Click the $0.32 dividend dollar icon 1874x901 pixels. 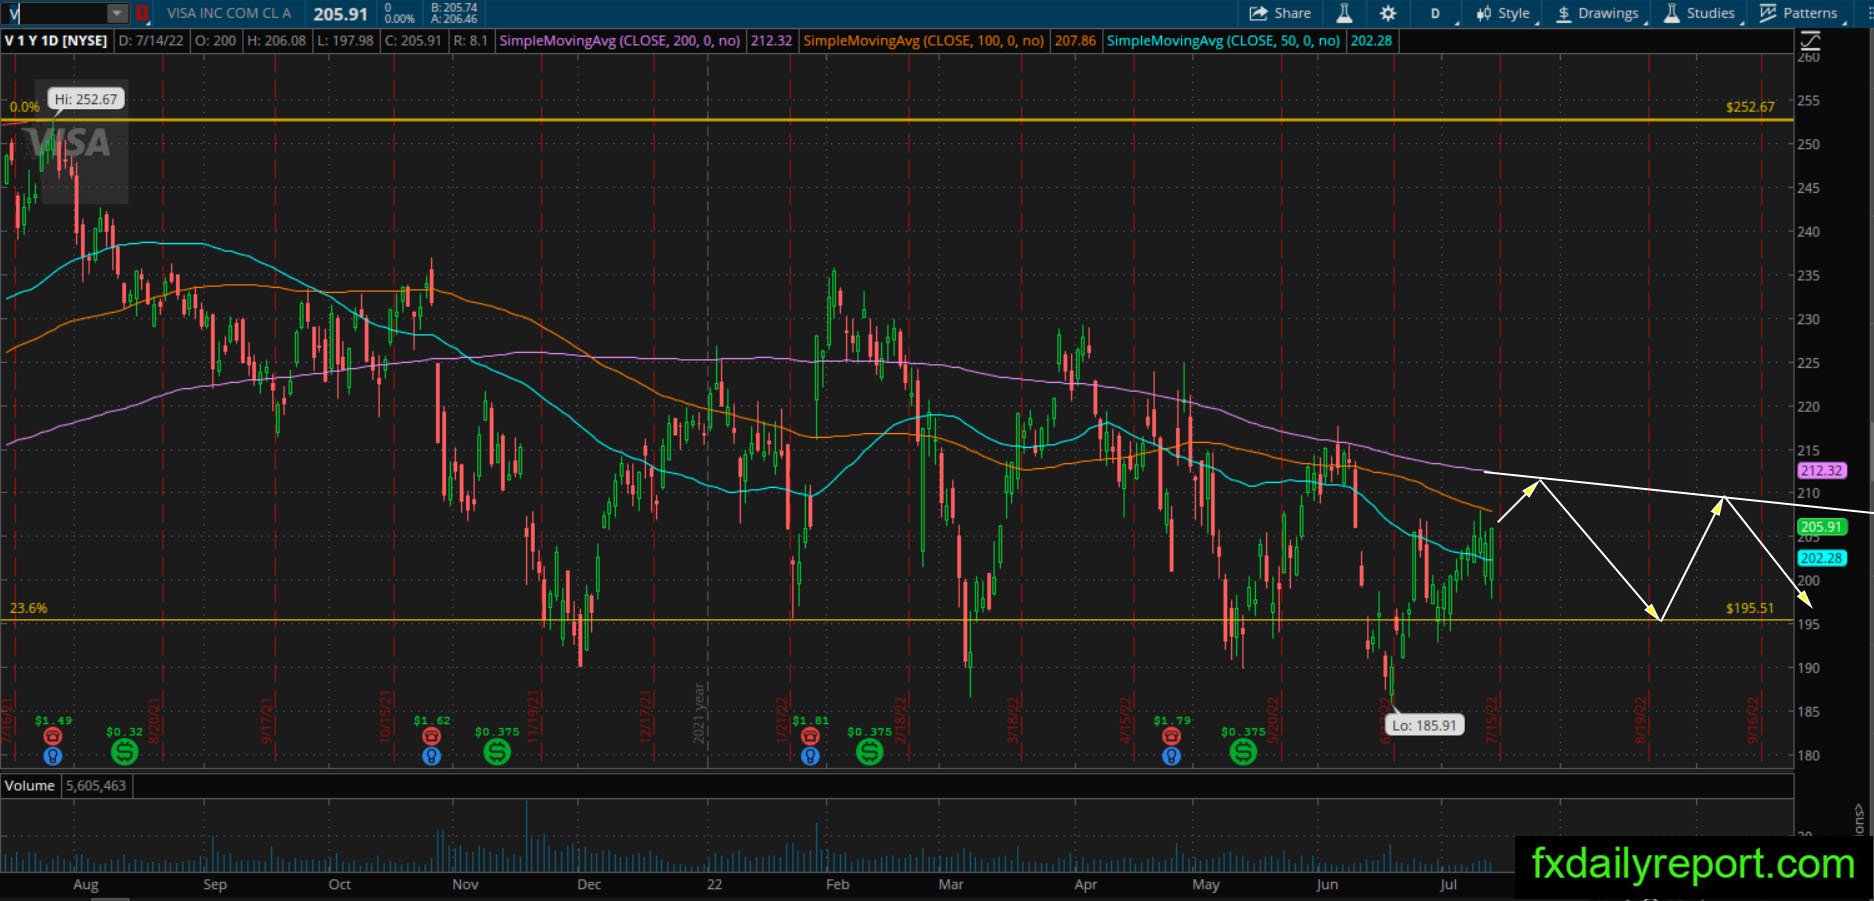click(124, 751)
